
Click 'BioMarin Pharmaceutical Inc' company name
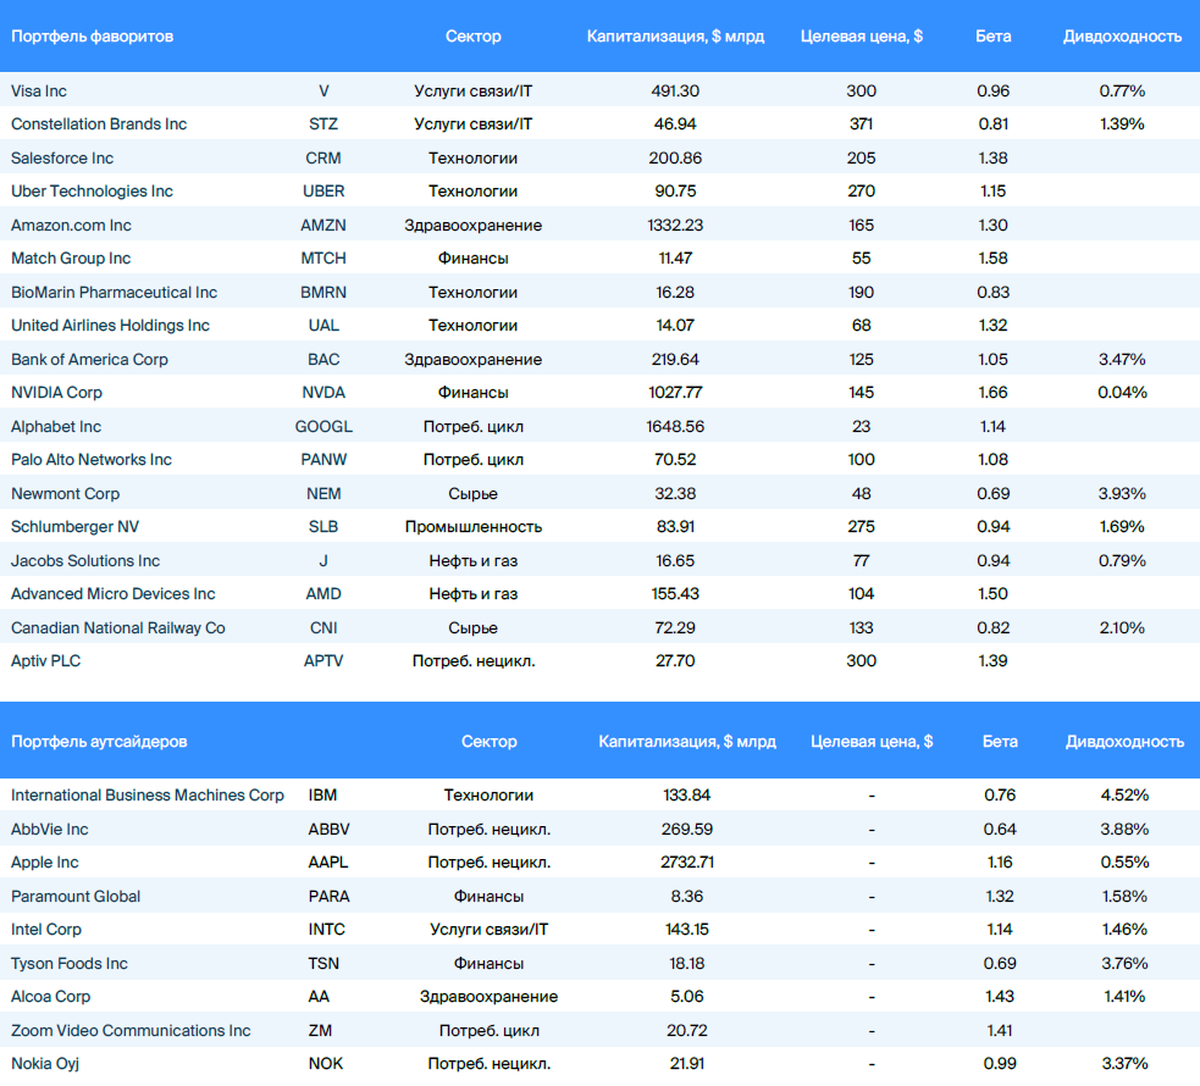click(114, 292)
